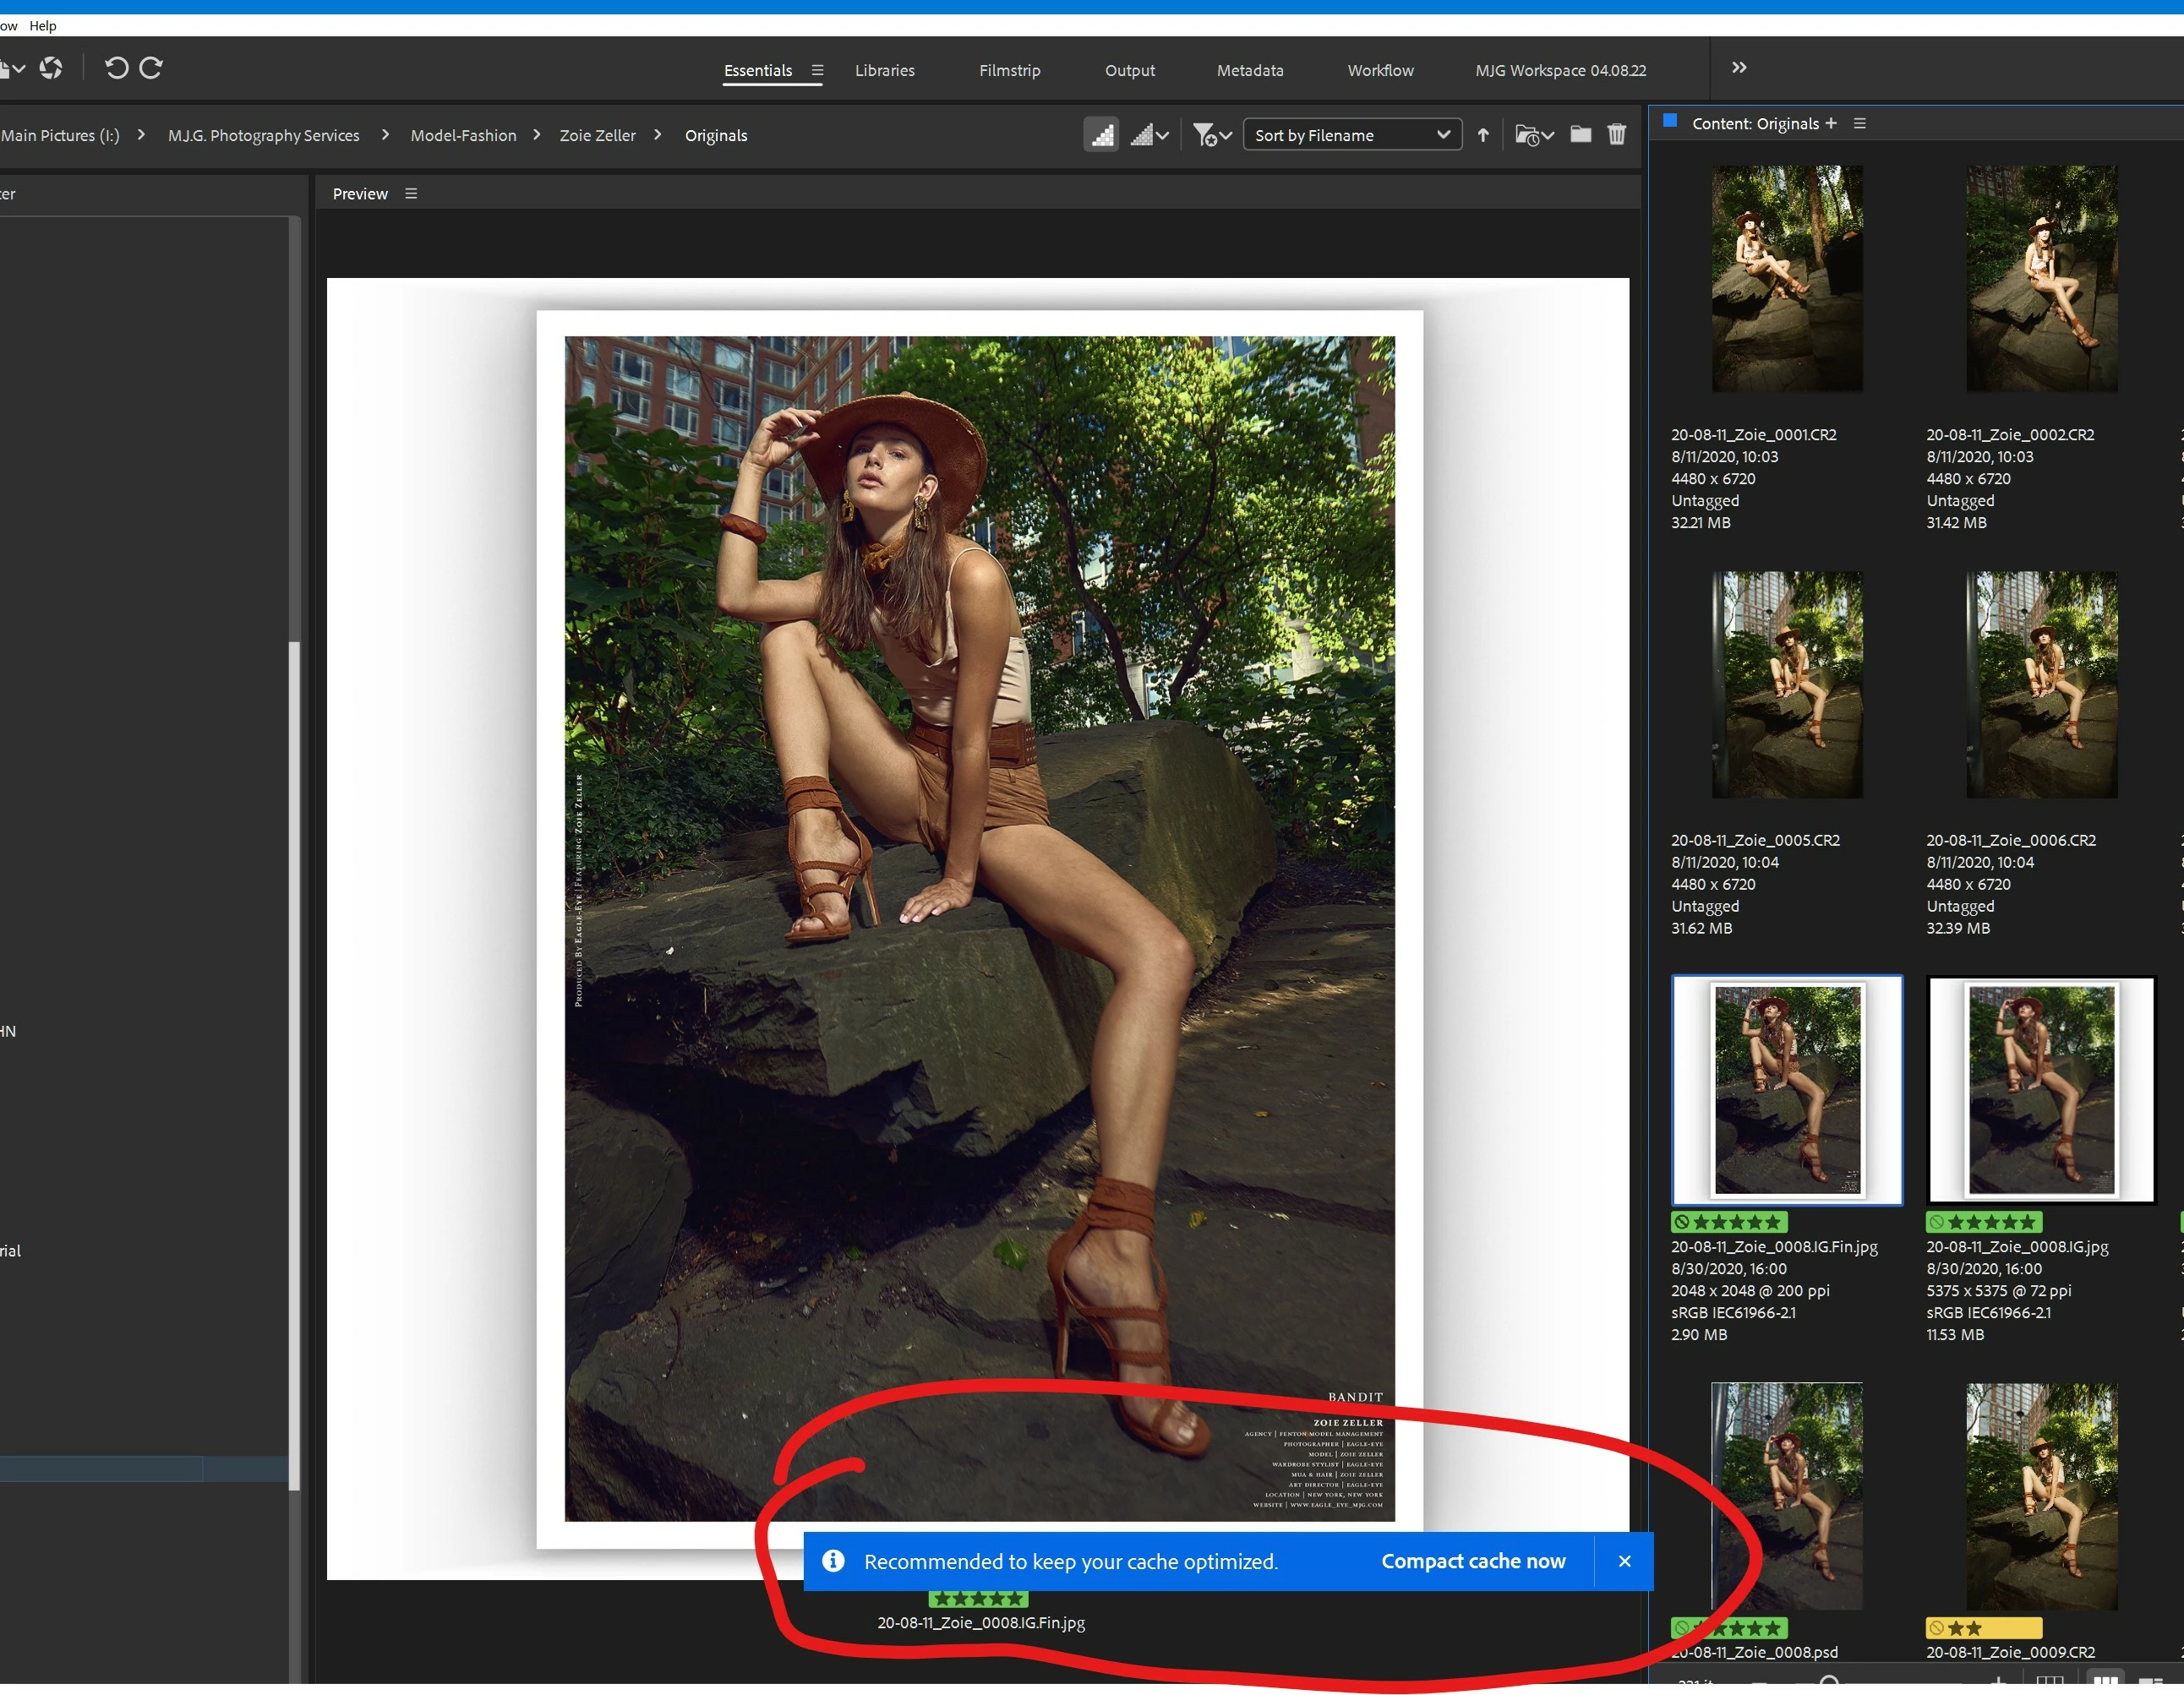Screen dimensions: 2184x1695
Task: Rotate 90° counterclockwise icon
Action: (116, 68)
